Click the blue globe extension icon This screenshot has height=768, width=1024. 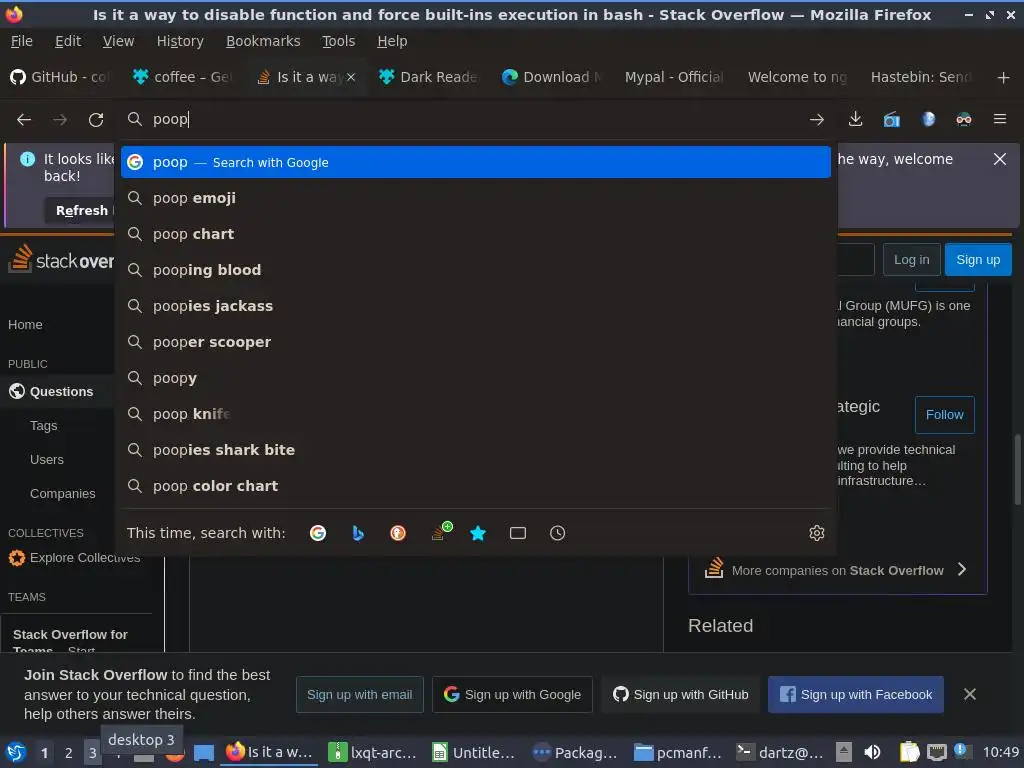pyautogui.click(x=928, y=119)
